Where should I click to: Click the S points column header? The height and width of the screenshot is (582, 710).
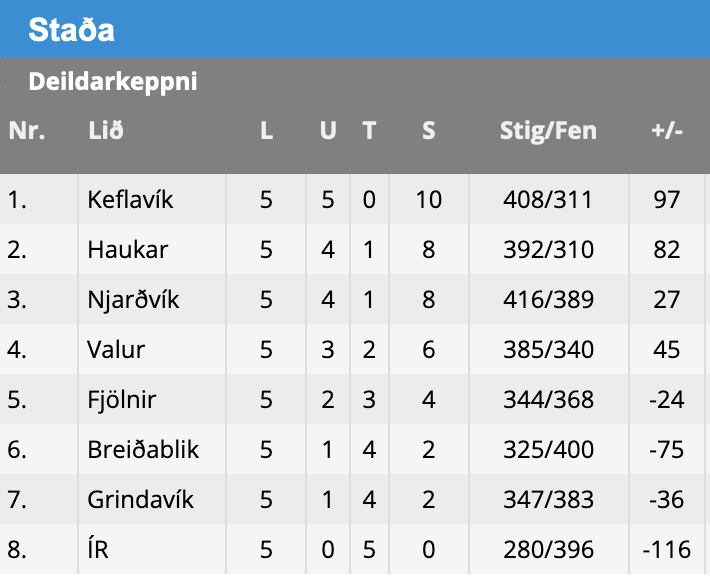pyautogui.click(x=428, y=130)
